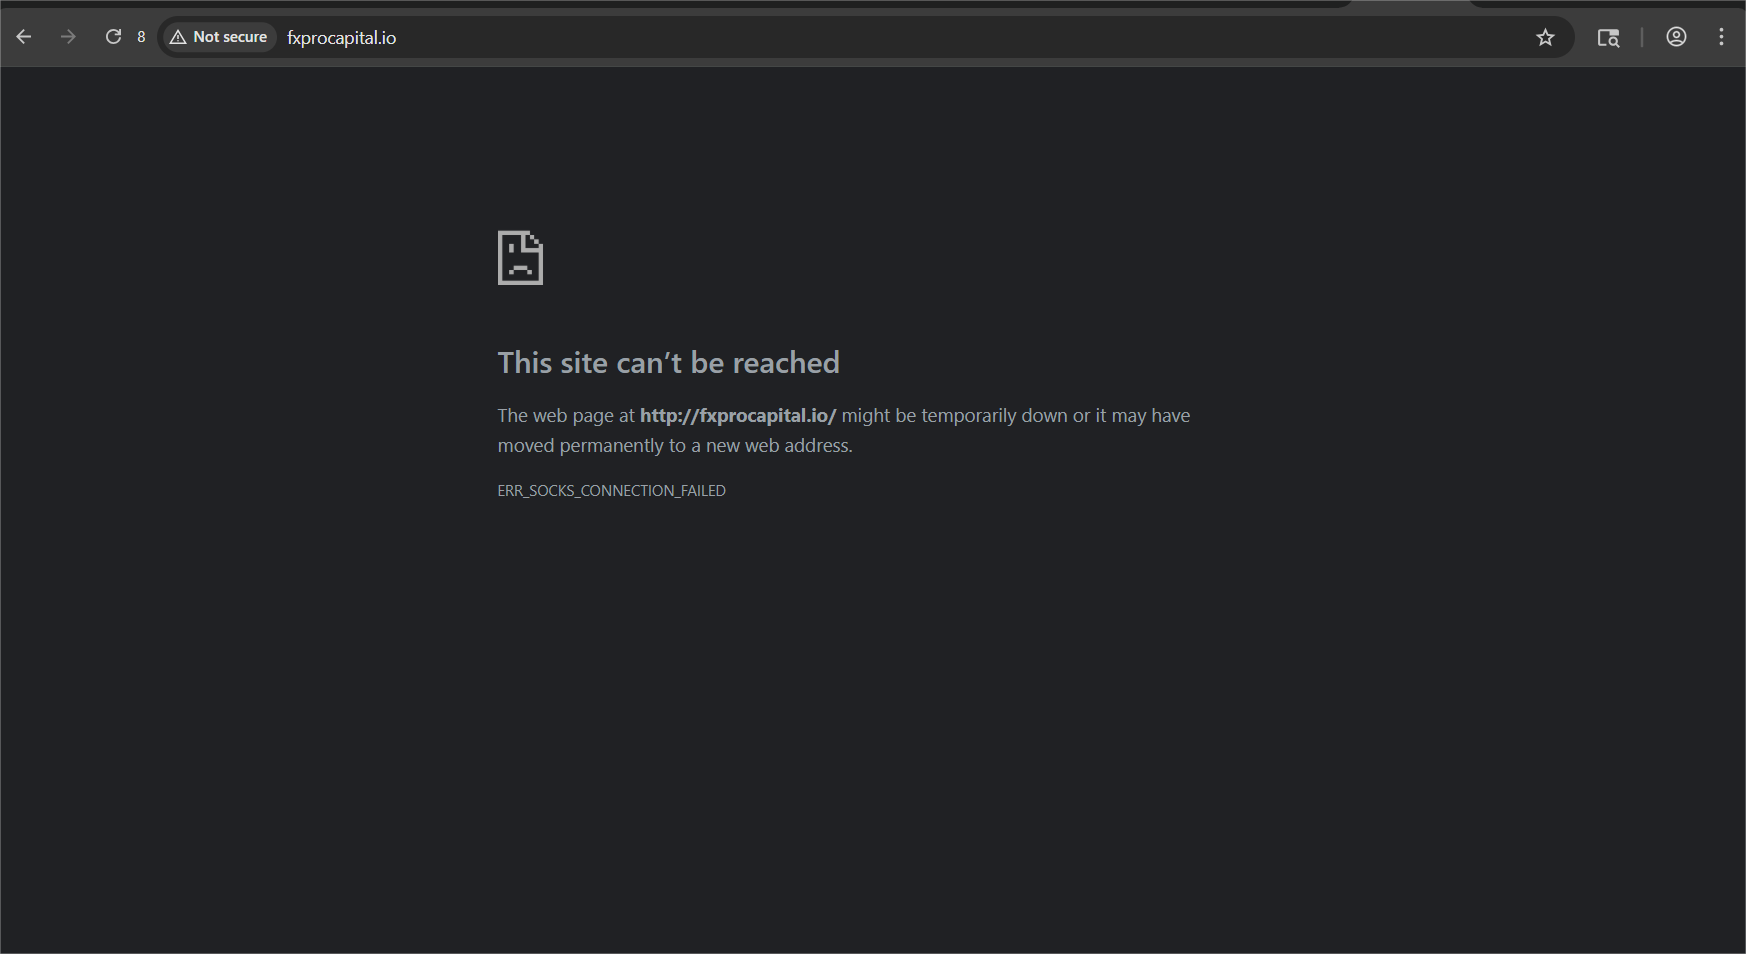Go back to the previous page
This screenshot has height=954, width=1746.
point(24,37)
